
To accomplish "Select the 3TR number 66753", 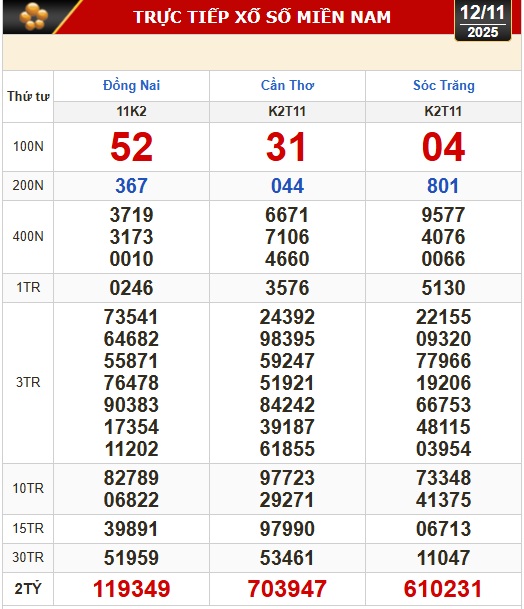I will (x=443, y=405).
